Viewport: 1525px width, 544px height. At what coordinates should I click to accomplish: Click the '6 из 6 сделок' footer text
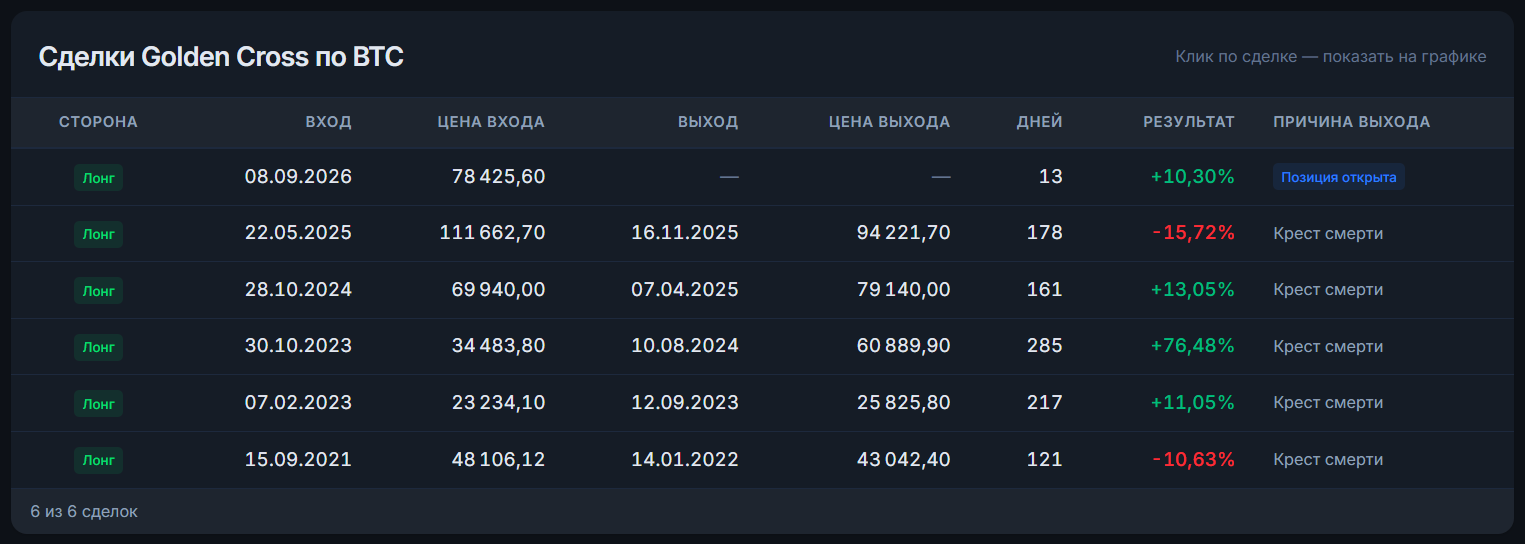pyautogui.click(x=84, y=511)
